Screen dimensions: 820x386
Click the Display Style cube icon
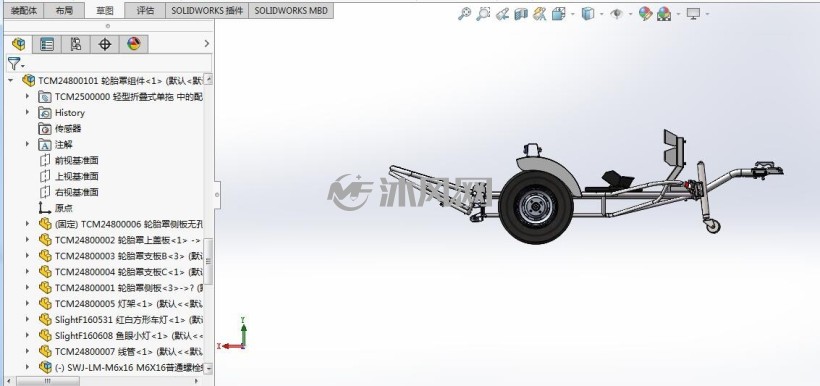click(x=588, y=14)
